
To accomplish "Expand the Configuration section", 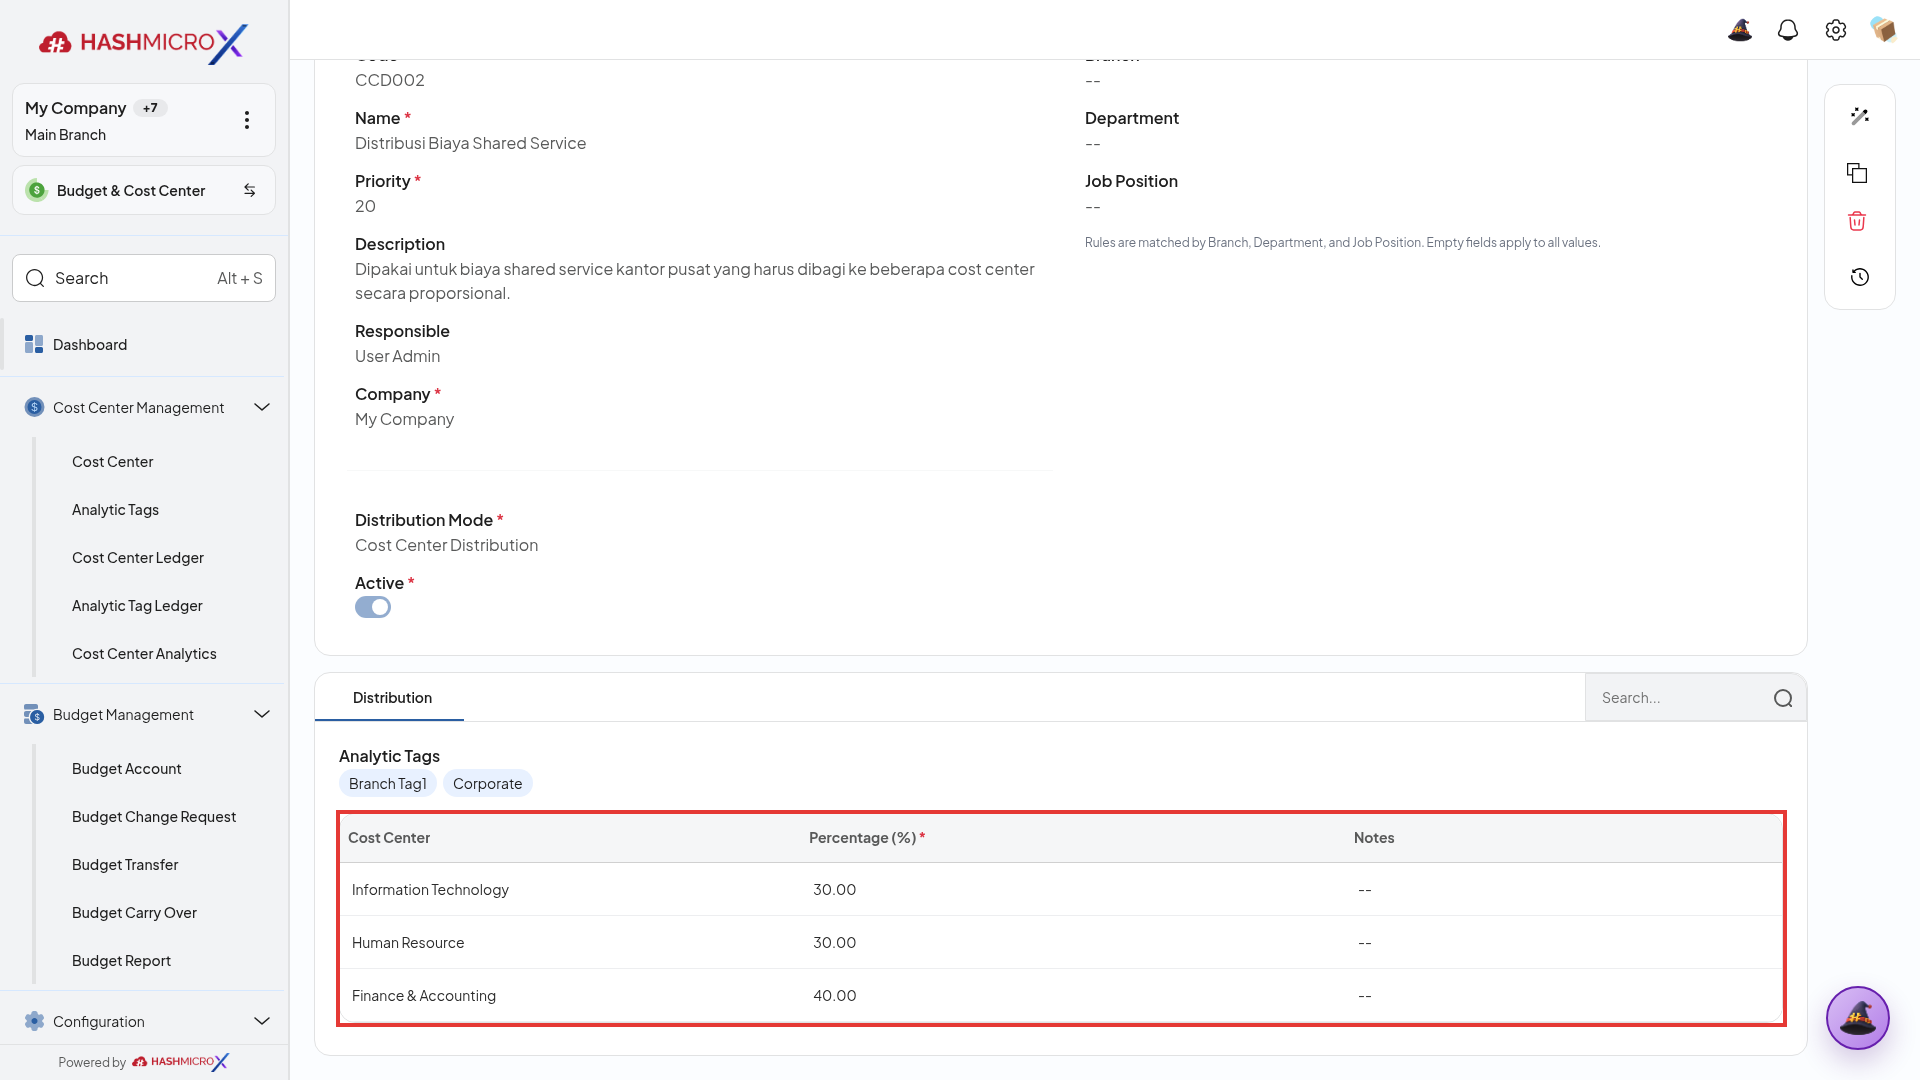I will click(262, 1021).
